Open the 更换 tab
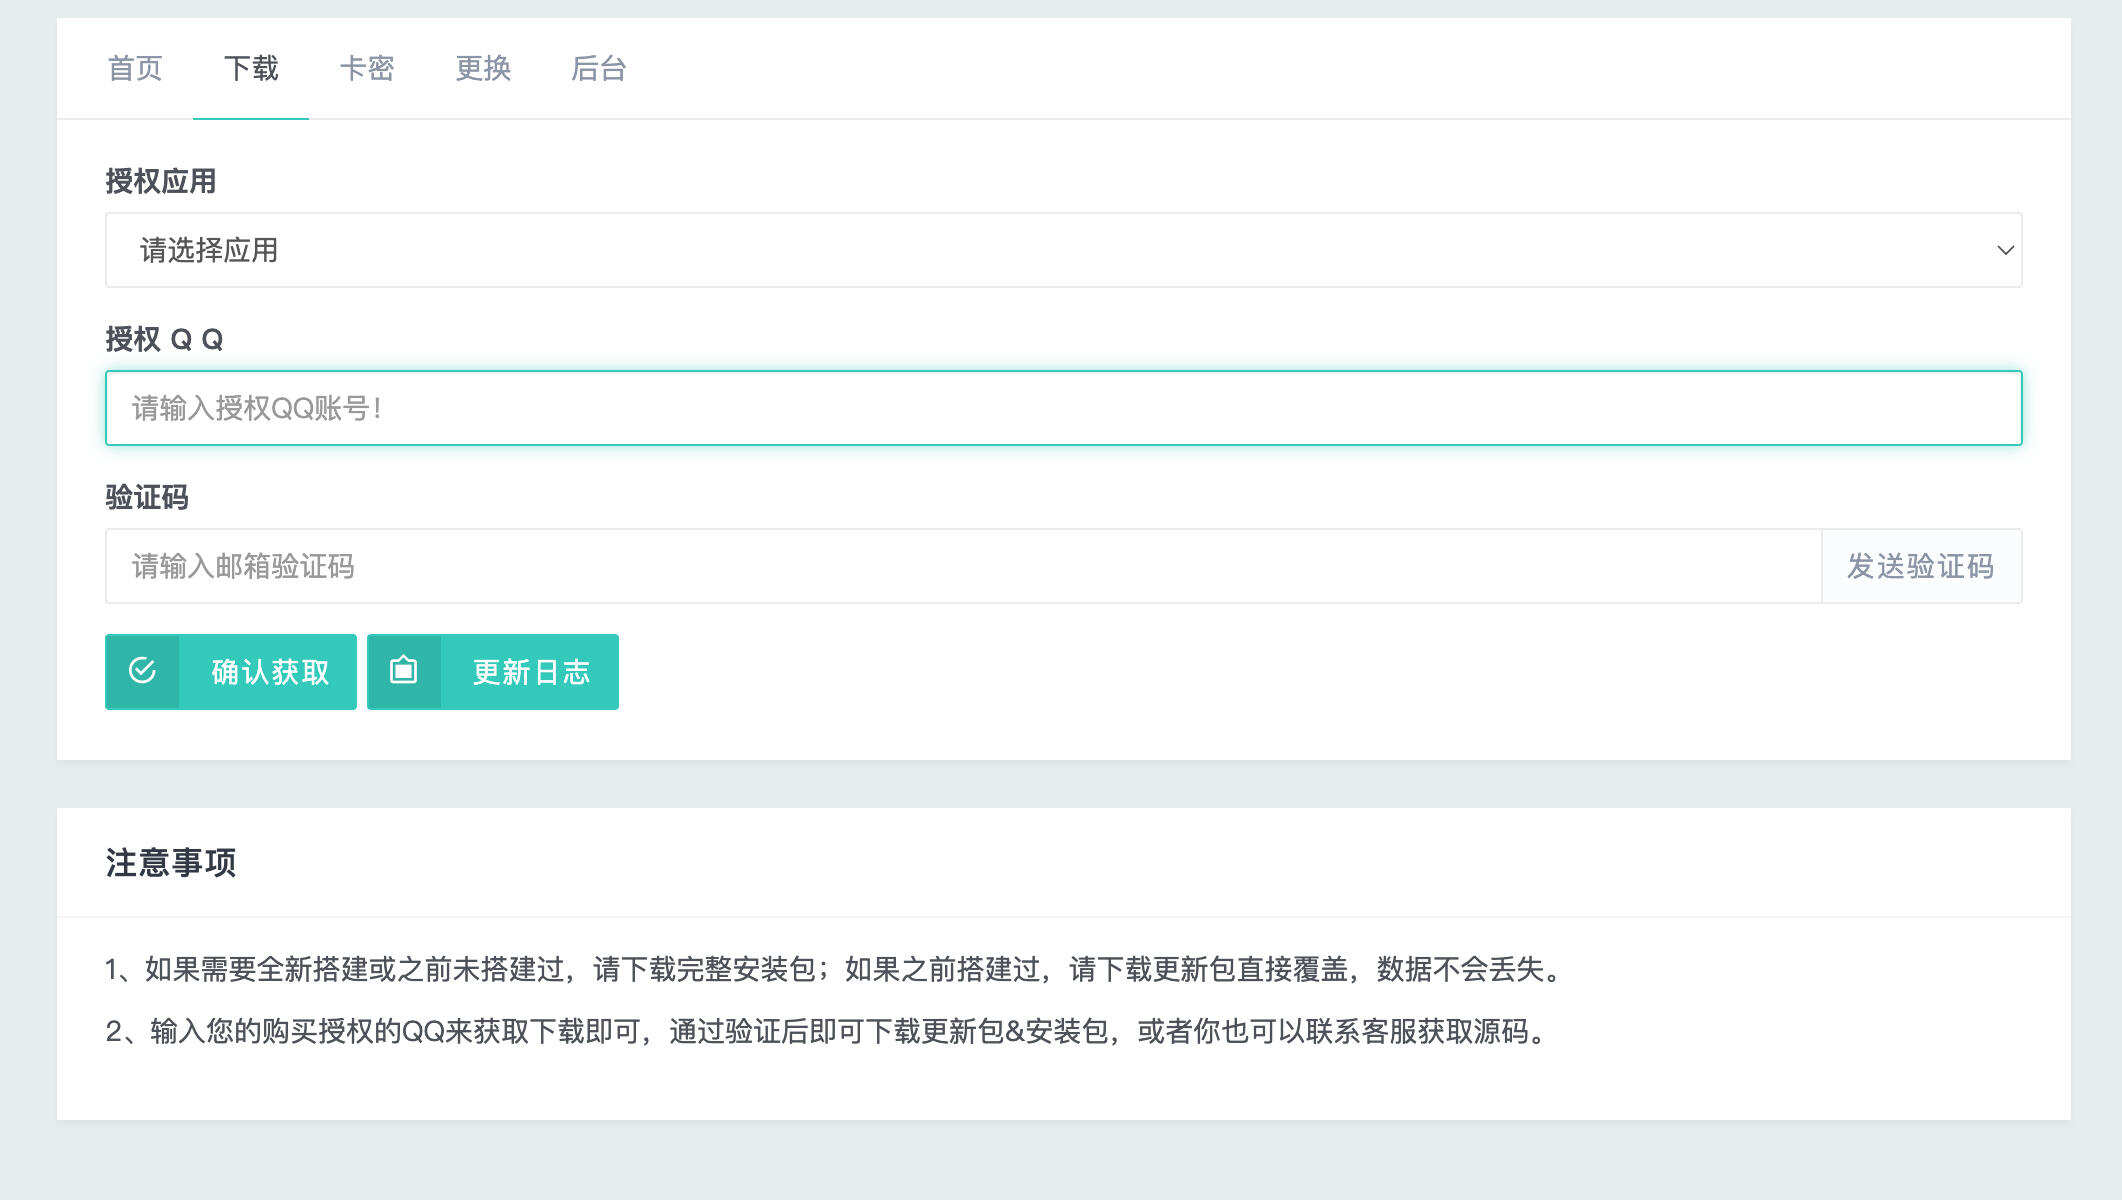Image resolution: width=2122 pixels, height=1200 pixels. coord(483,68)
